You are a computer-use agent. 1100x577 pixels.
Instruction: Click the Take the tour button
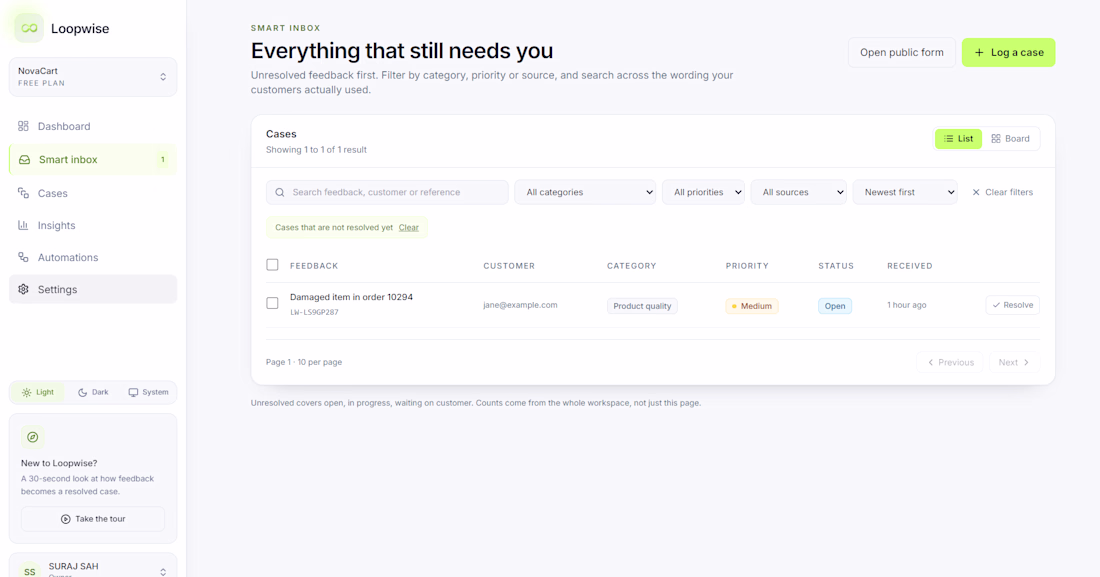pos(93,519)
